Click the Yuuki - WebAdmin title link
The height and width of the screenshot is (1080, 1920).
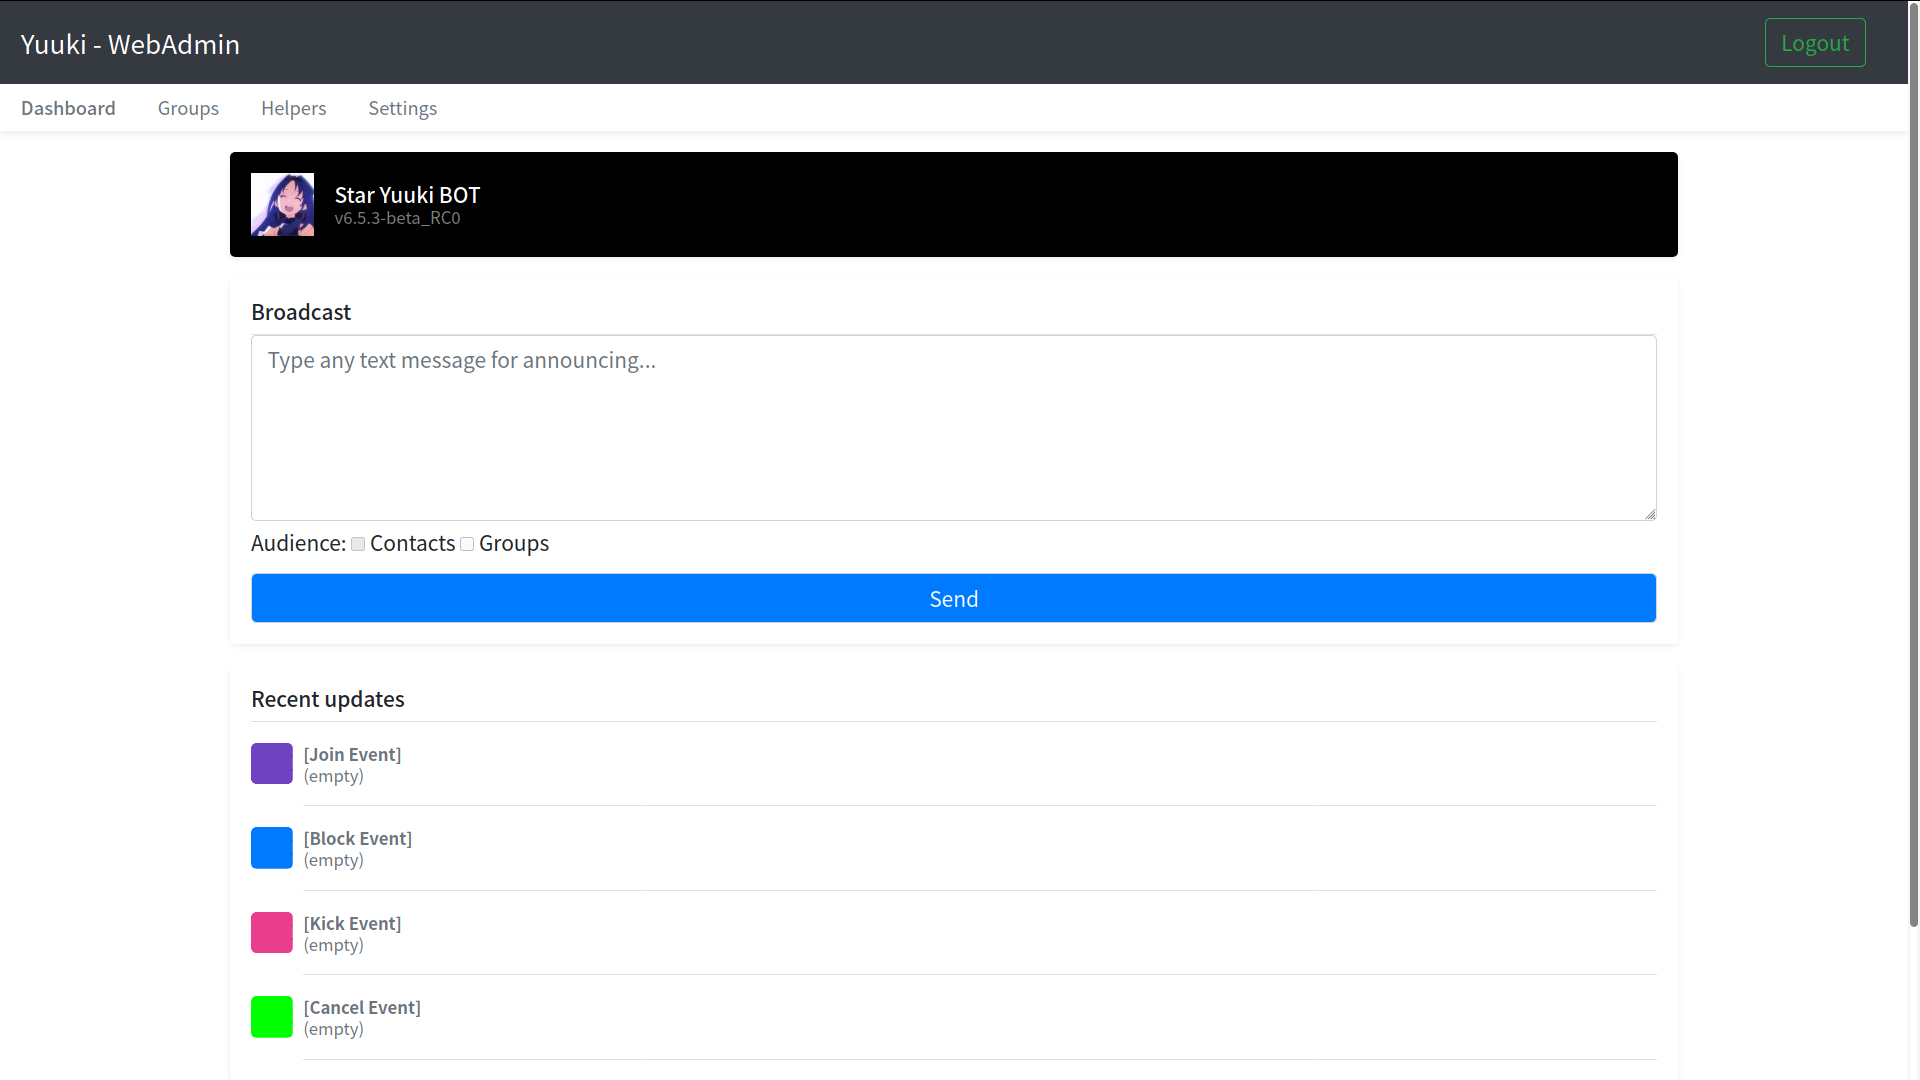coord(130,44)
